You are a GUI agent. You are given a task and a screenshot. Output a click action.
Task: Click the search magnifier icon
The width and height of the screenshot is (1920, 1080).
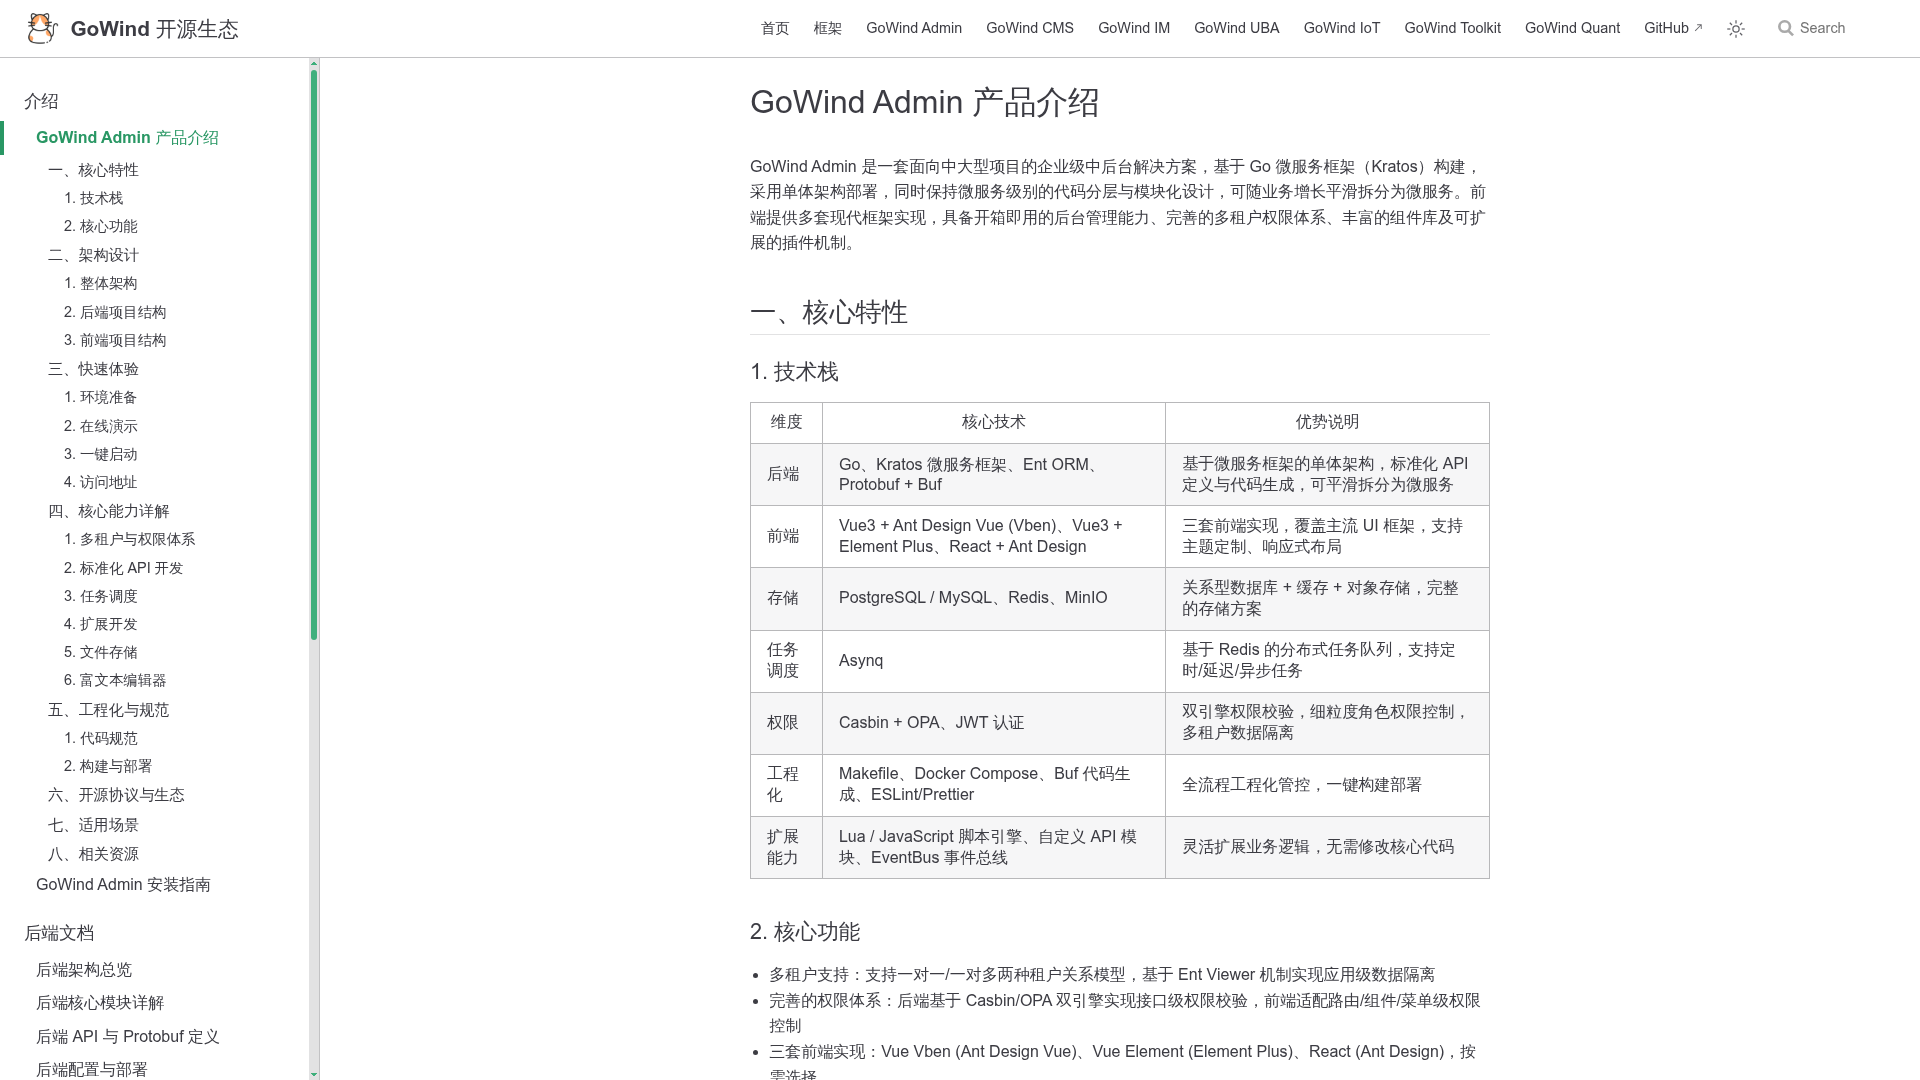(1785, 28)
